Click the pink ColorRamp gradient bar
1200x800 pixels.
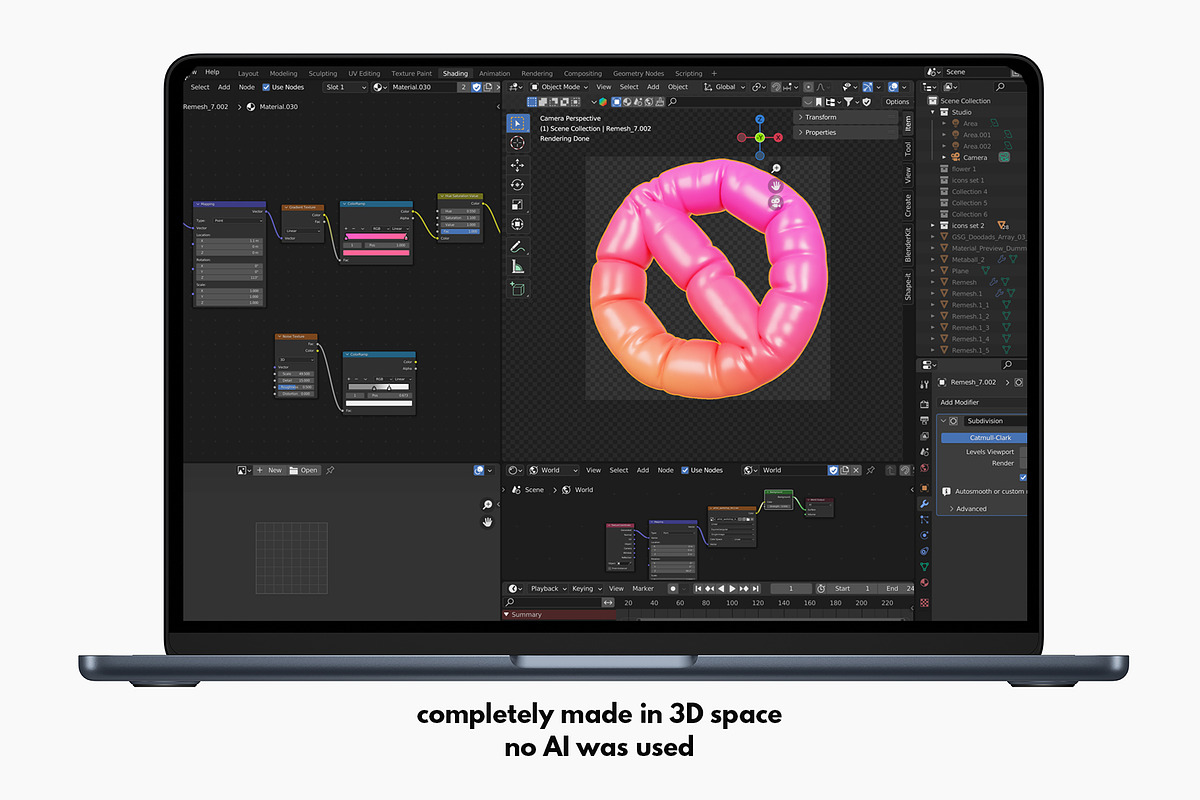pyautogui.click(x=376, y=236)
